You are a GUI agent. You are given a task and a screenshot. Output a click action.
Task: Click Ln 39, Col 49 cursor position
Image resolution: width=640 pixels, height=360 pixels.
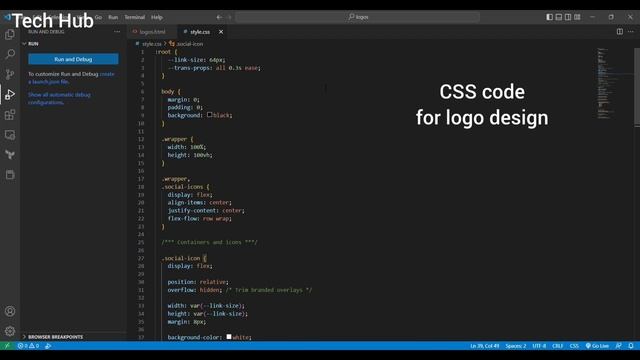[484, 346]
